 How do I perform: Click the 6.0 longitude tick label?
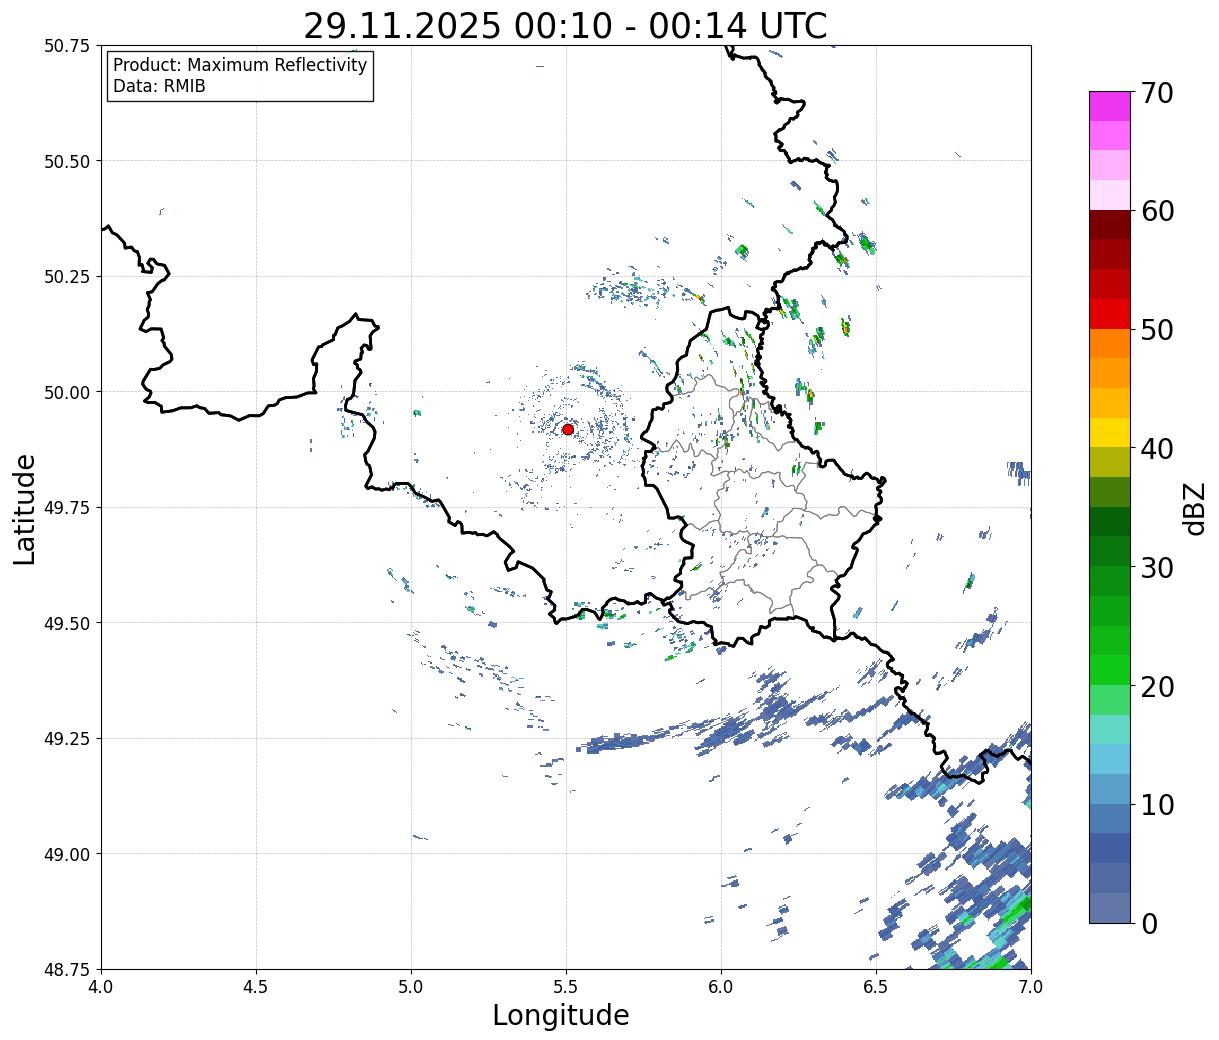721,987
